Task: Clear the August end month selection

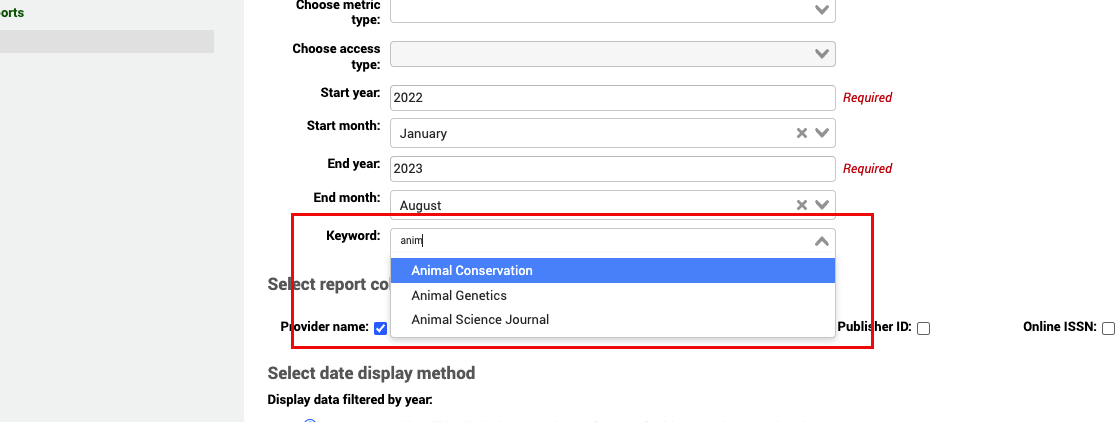Action: 801,205
